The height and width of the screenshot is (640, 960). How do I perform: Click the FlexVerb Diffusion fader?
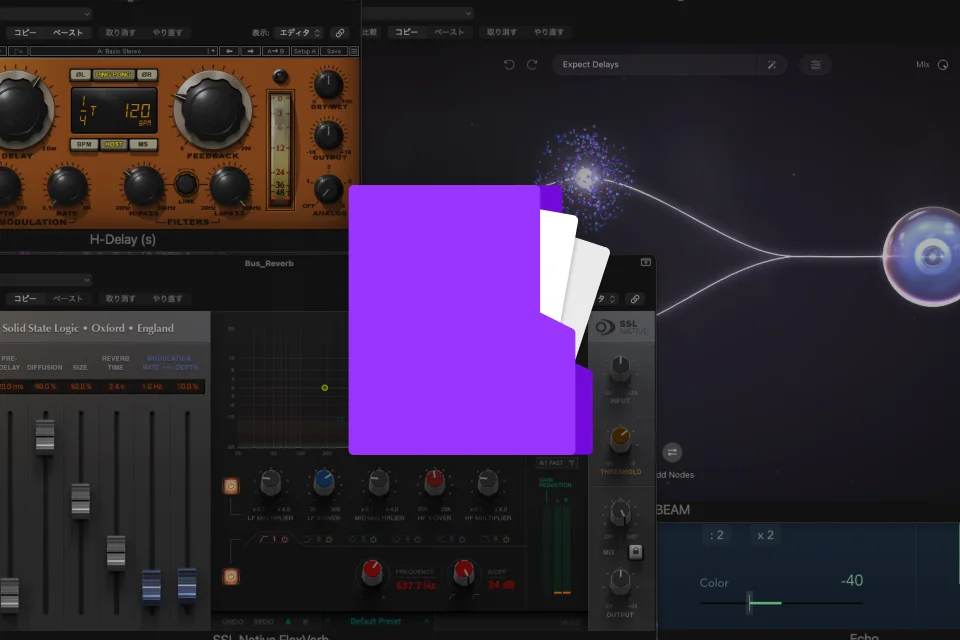pos(45,435)
